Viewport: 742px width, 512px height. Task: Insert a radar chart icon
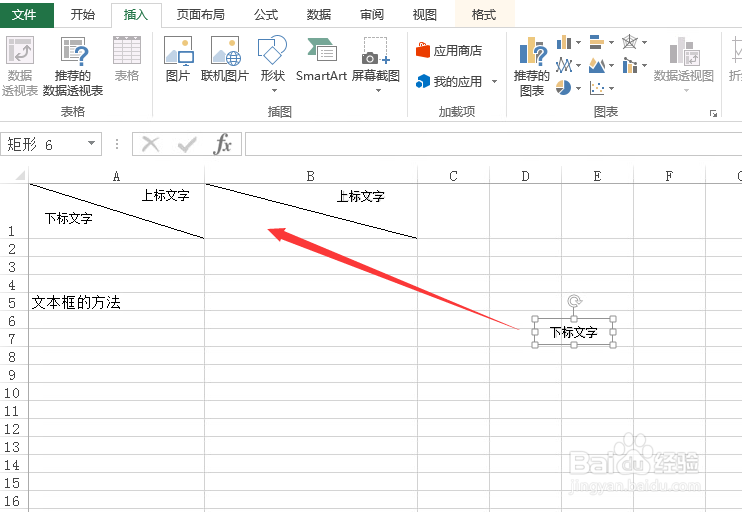(630, 42)
